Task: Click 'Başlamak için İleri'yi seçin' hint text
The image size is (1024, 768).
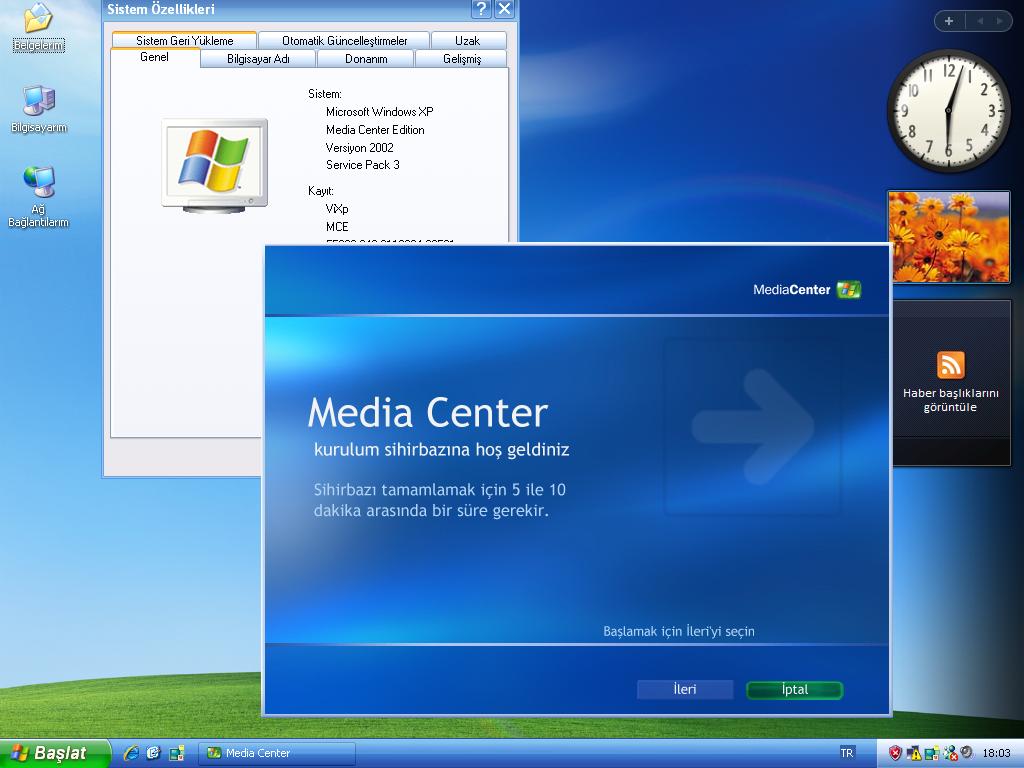Action: click(x=679, y=632)
